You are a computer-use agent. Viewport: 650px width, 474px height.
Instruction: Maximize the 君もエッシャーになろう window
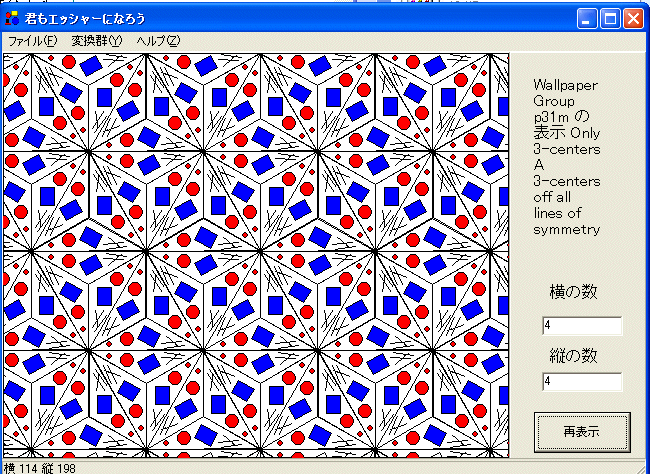pyautogui.click(x=610, y=19)
